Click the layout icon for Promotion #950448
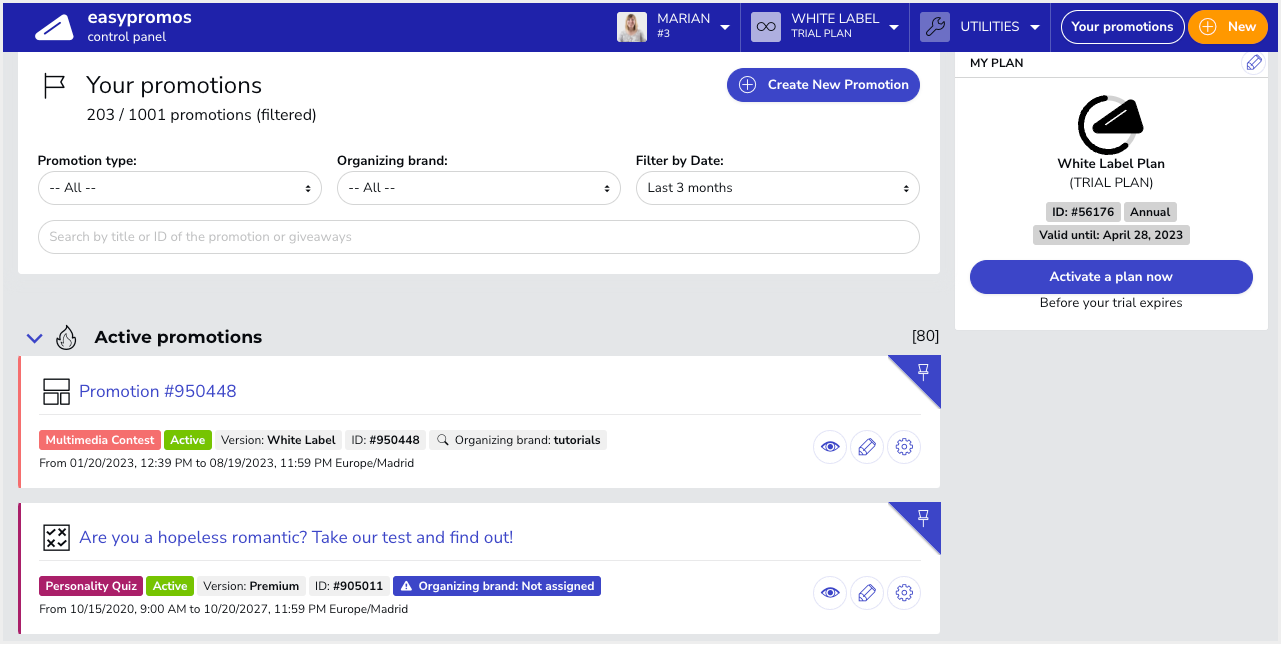Image resolution: width=1281 pixels, height=645 pixels. (57, 392)
